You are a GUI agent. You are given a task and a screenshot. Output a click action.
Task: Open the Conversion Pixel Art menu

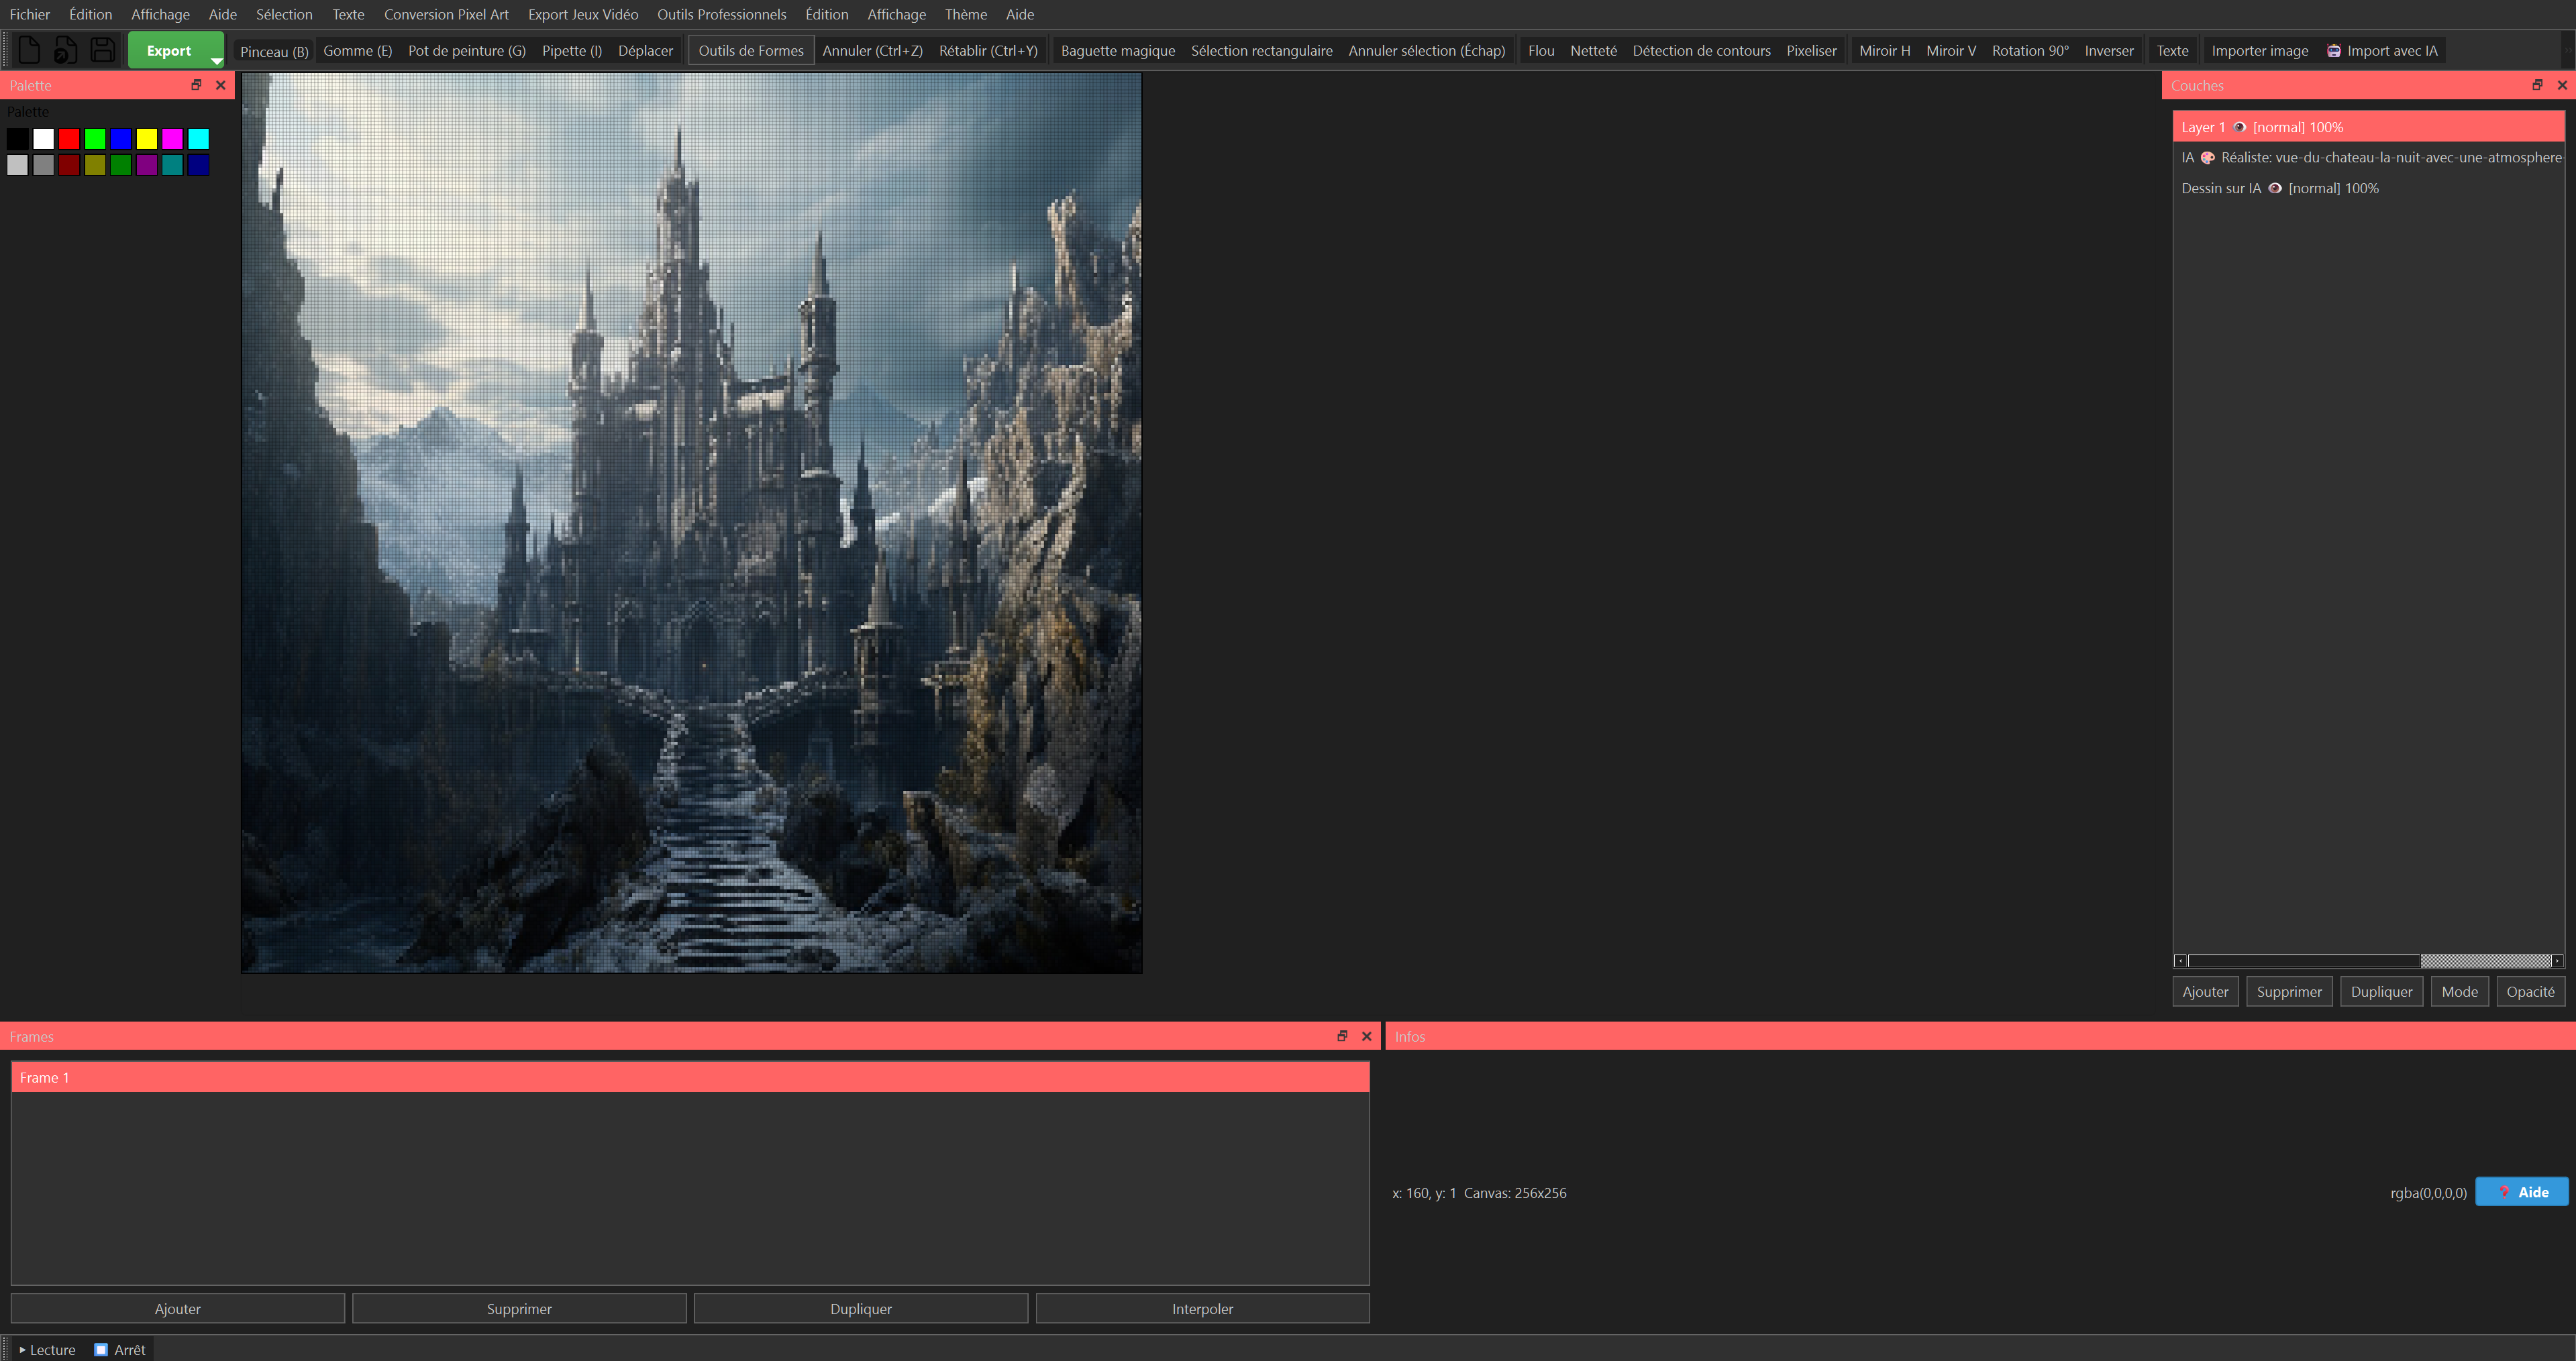pos(446,14)
